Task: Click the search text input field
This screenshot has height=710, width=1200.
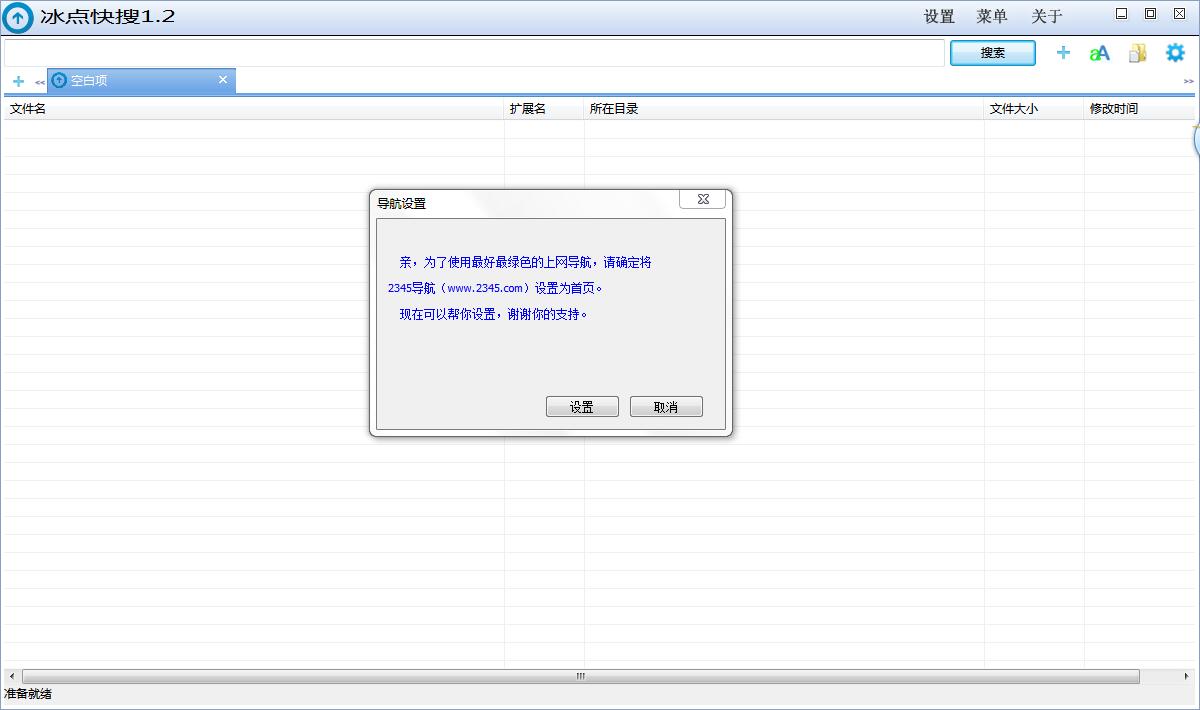Action: (x=474, y=53)
